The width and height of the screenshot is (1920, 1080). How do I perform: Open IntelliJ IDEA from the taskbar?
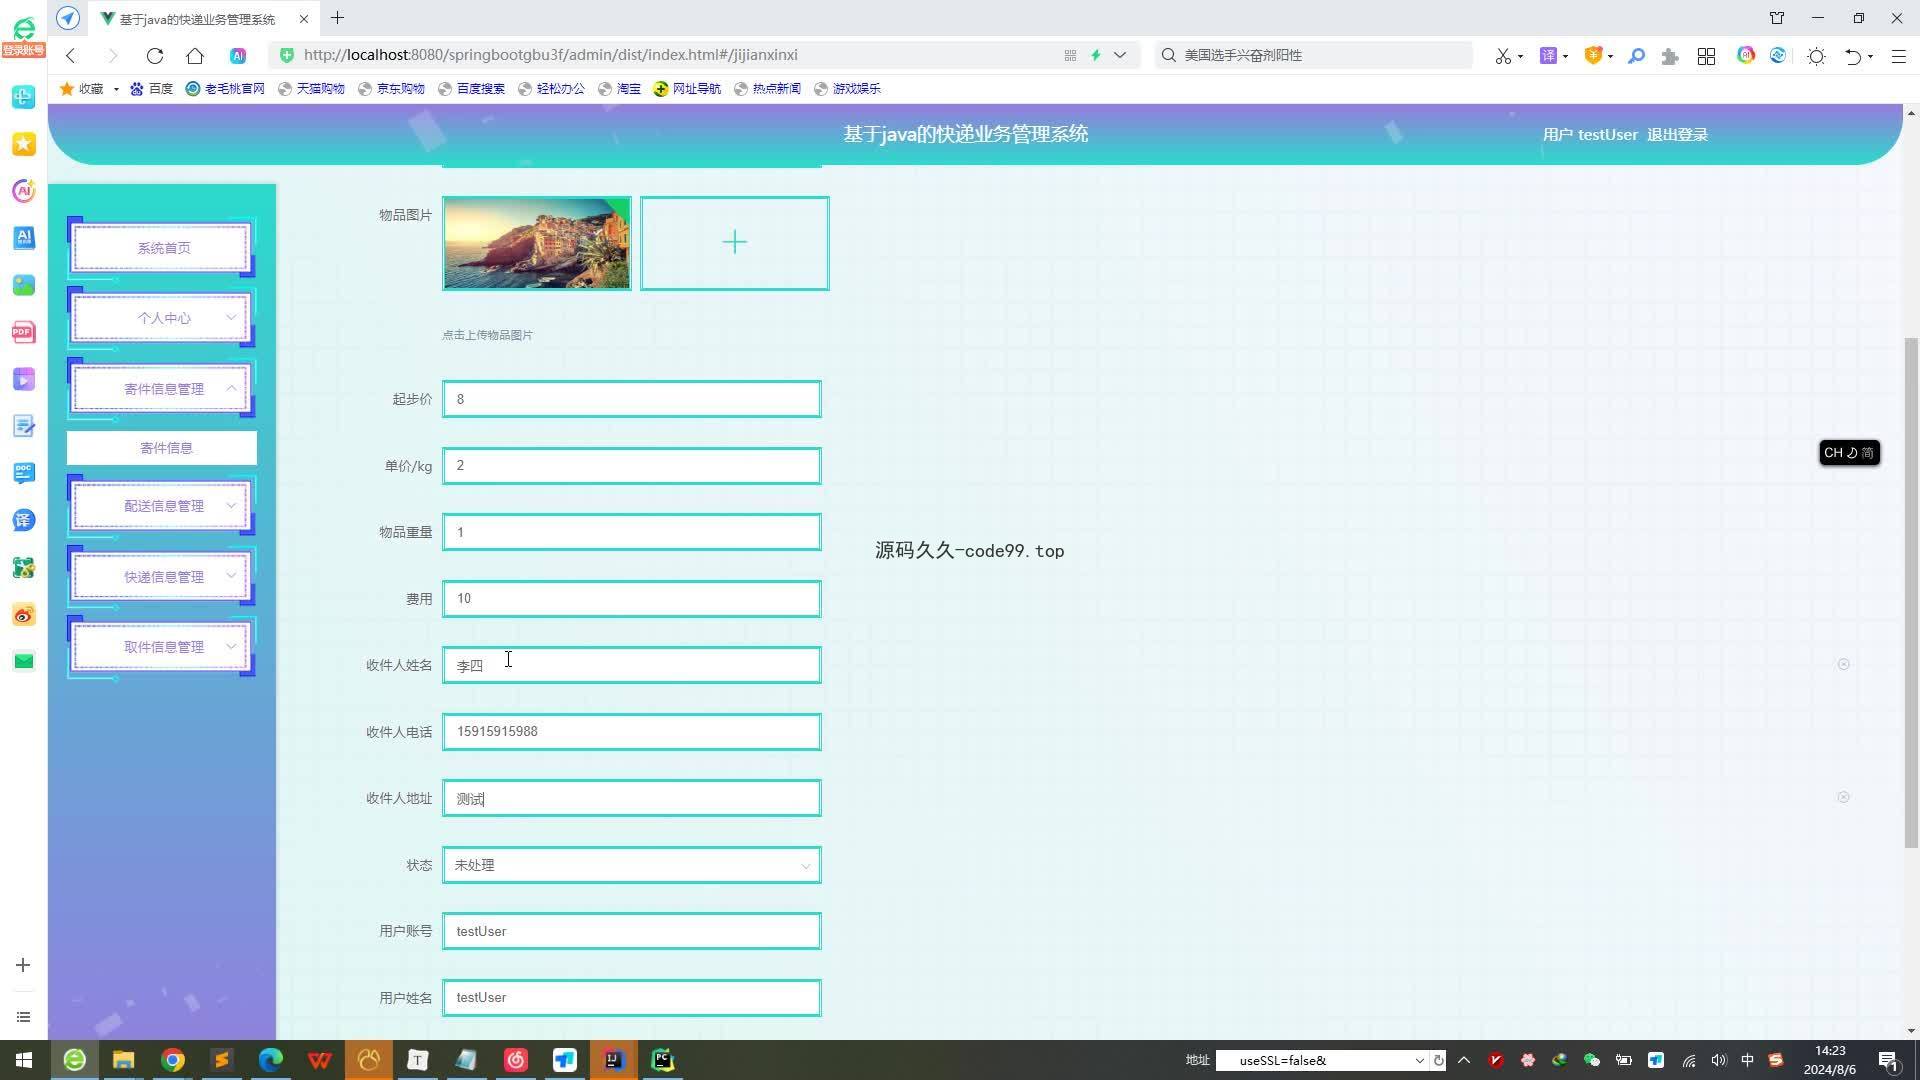(614, 1060)
